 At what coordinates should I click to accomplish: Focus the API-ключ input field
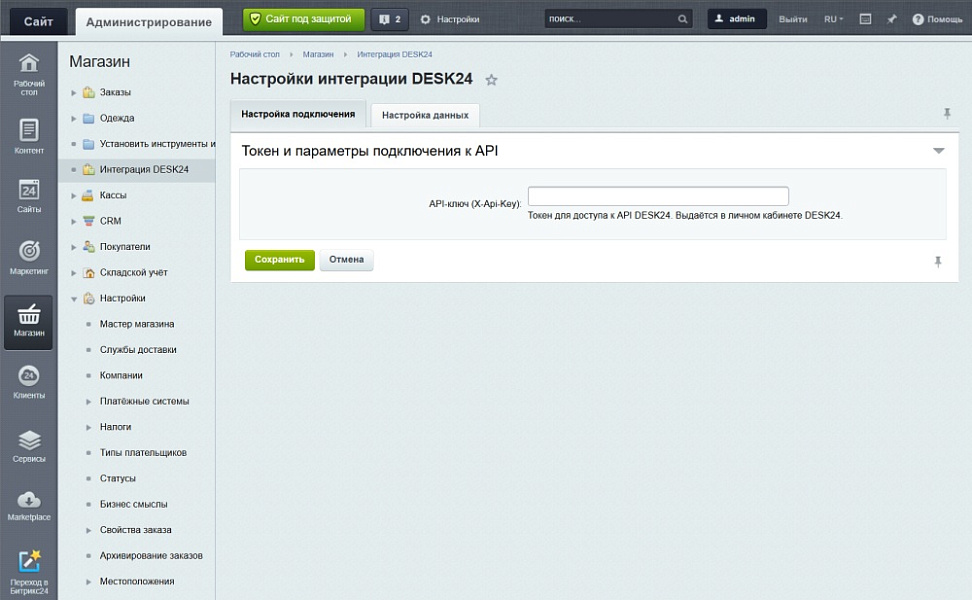pyautogui.click(x=658, y=197)
